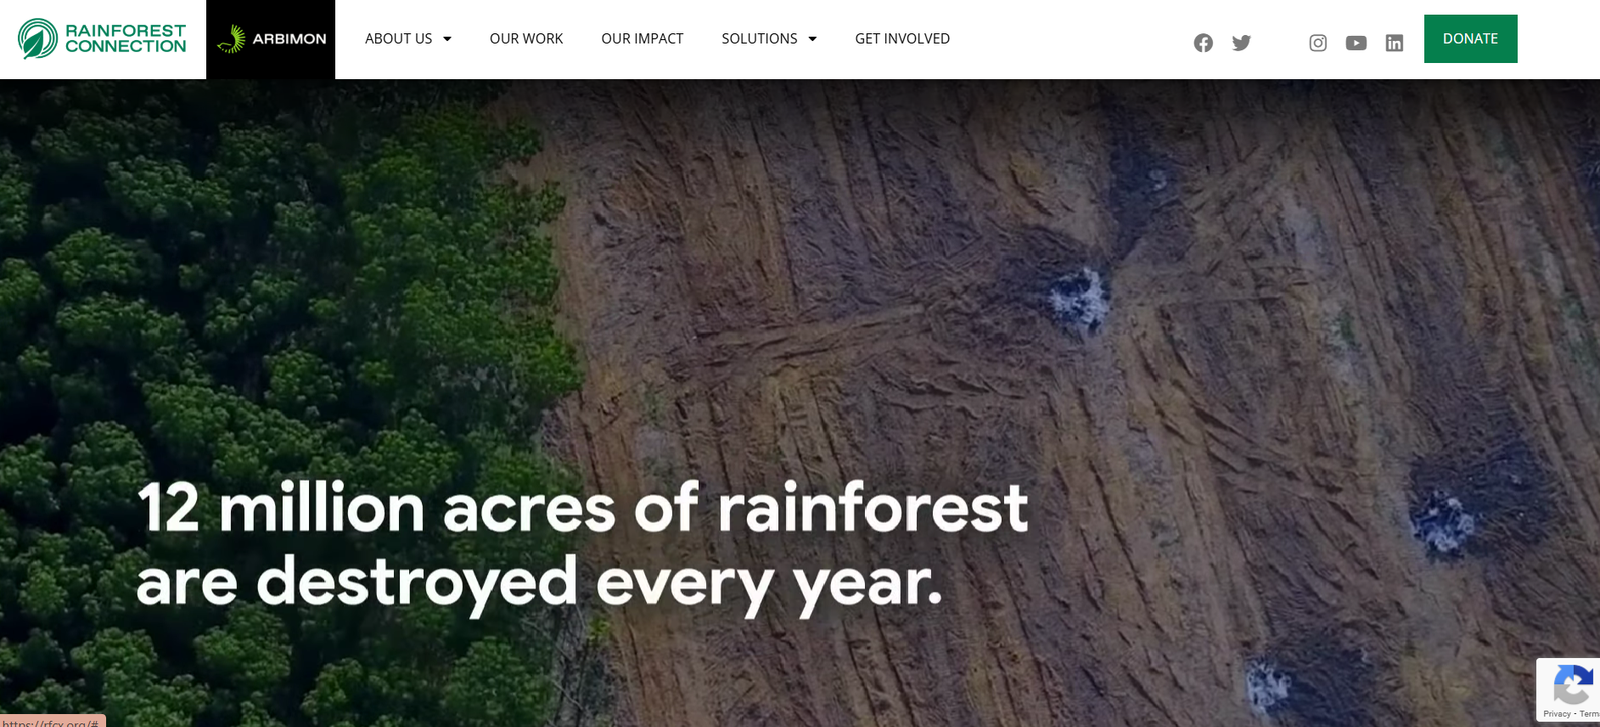This screenshot has height=727, width=1600.
Task: Open the SOLUTIONS menu
Action: (760, 39)
